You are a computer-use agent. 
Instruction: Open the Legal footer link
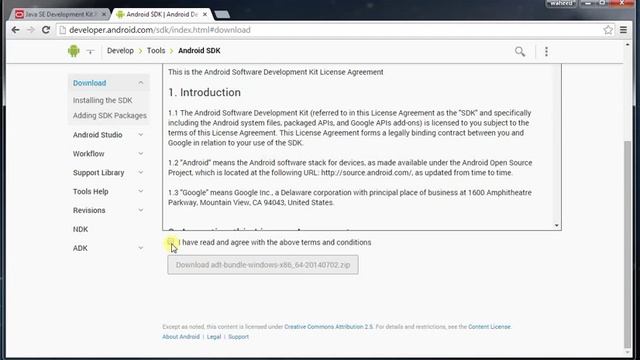pos(213,337)
